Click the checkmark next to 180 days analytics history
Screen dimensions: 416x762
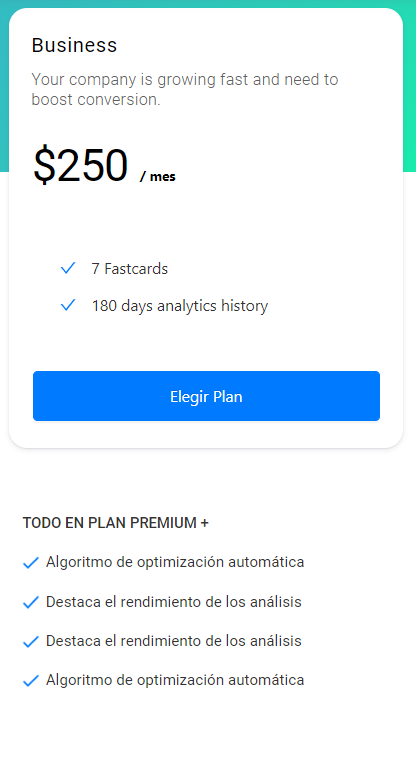click(68, 305)
